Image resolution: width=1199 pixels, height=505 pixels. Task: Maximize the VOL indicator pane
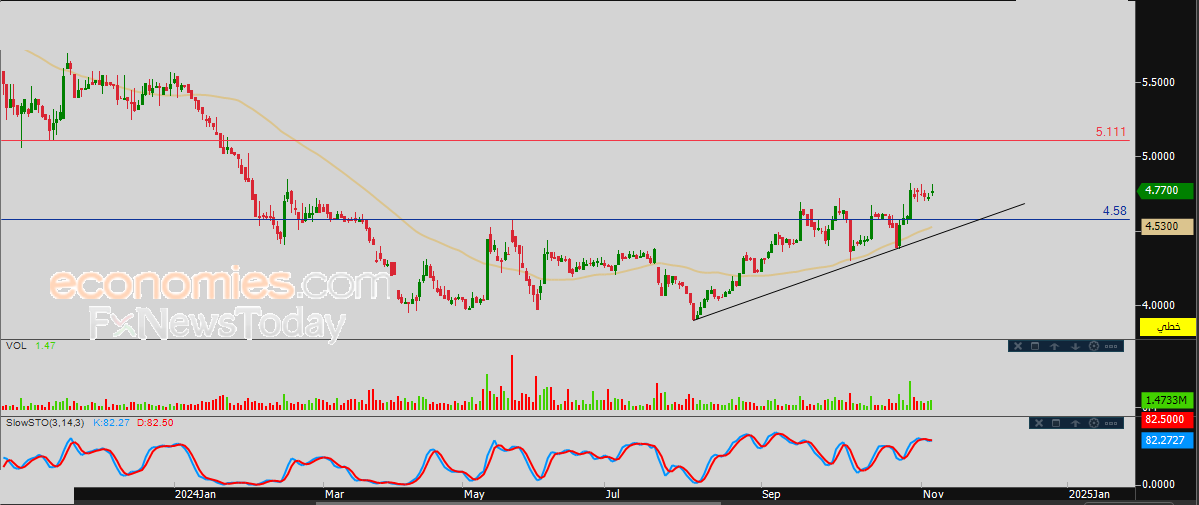[1035, 347]
